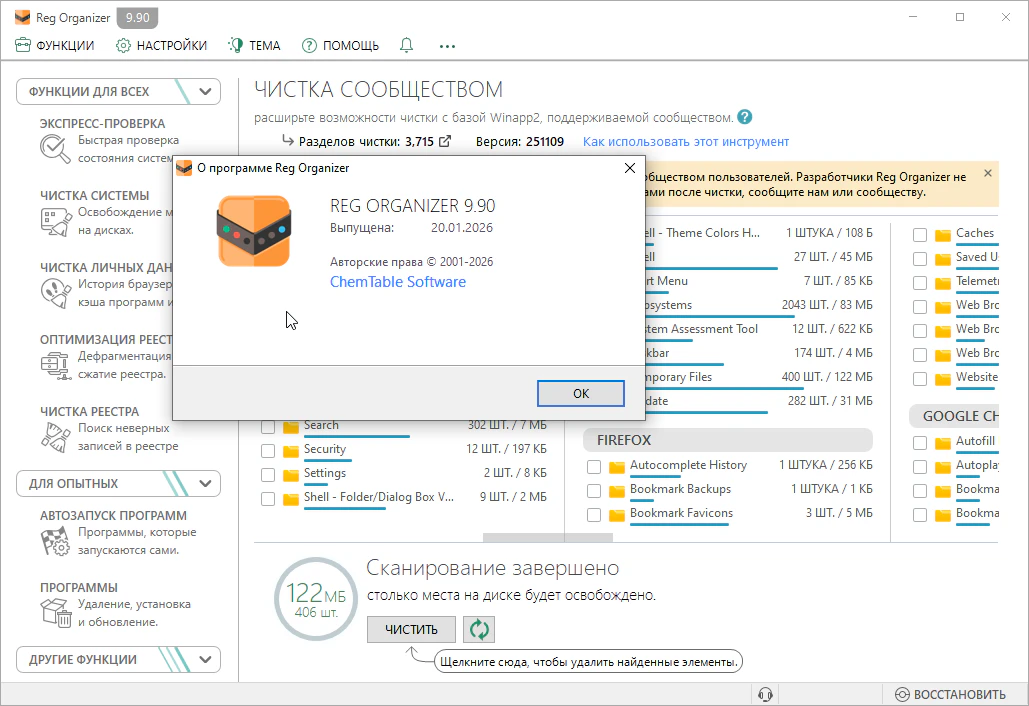This screenshot has width=1029, height=706.
Task: Click the green refresh rescan icon
Action: coord(479,629)
